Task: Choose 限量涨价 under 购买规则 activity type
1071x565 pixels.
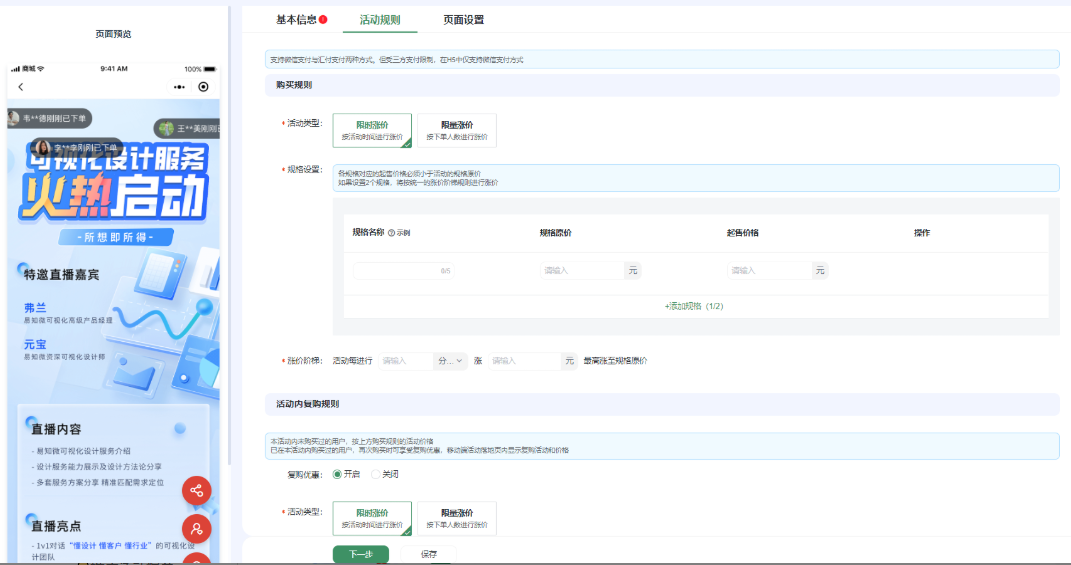Action: coord(456,130)
